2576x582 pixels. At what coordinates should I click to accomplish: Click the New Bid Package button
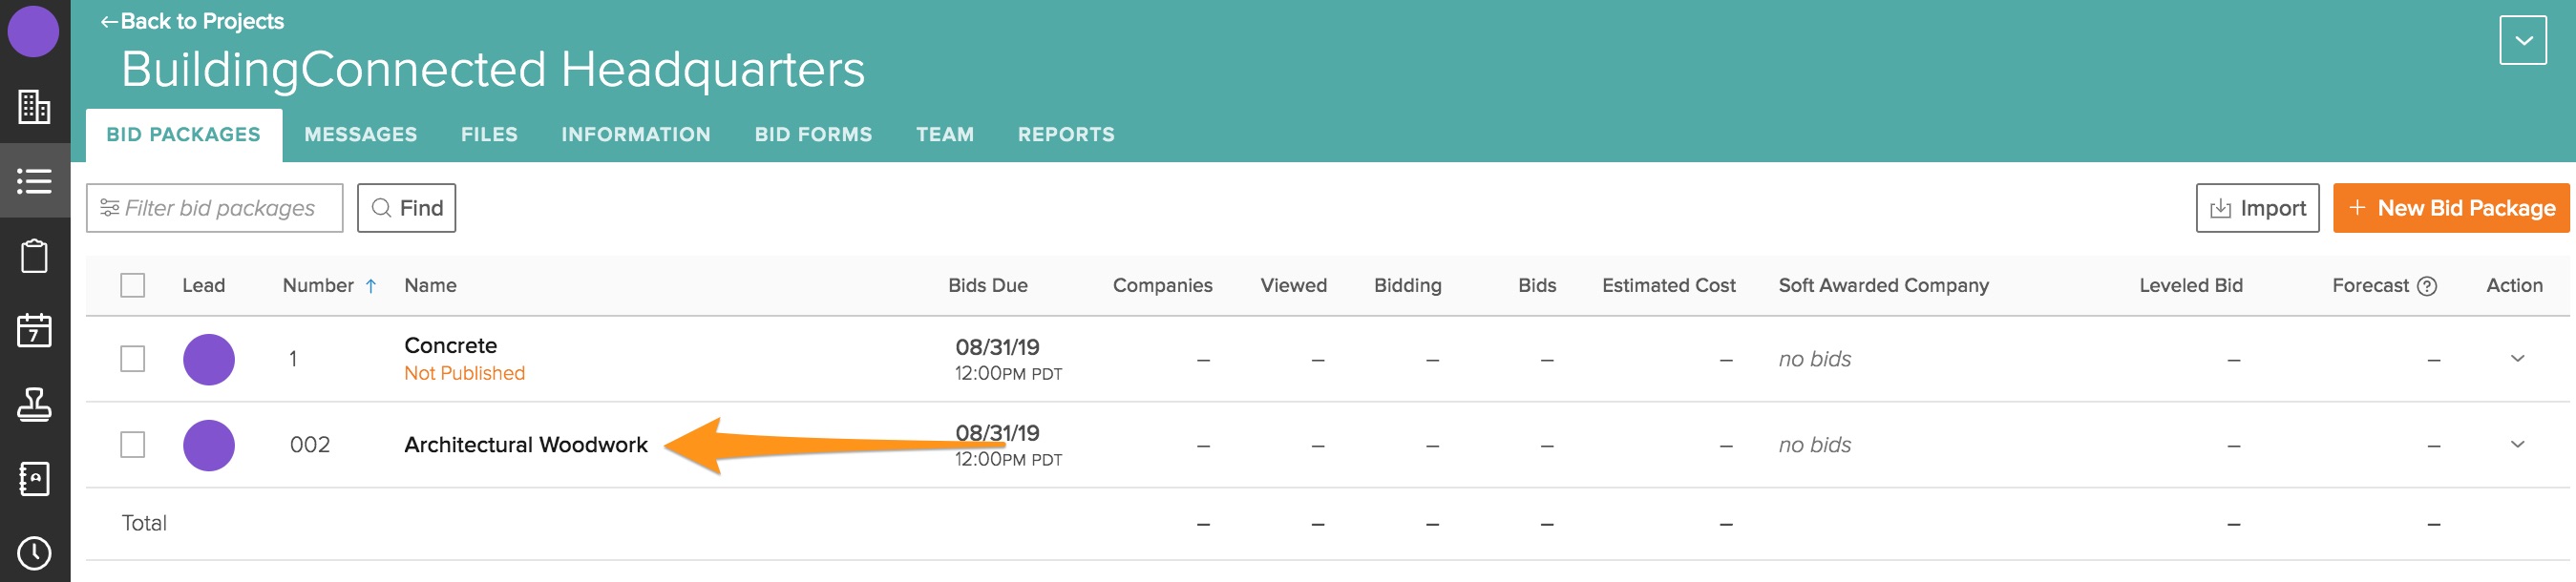click(2450, 208)
